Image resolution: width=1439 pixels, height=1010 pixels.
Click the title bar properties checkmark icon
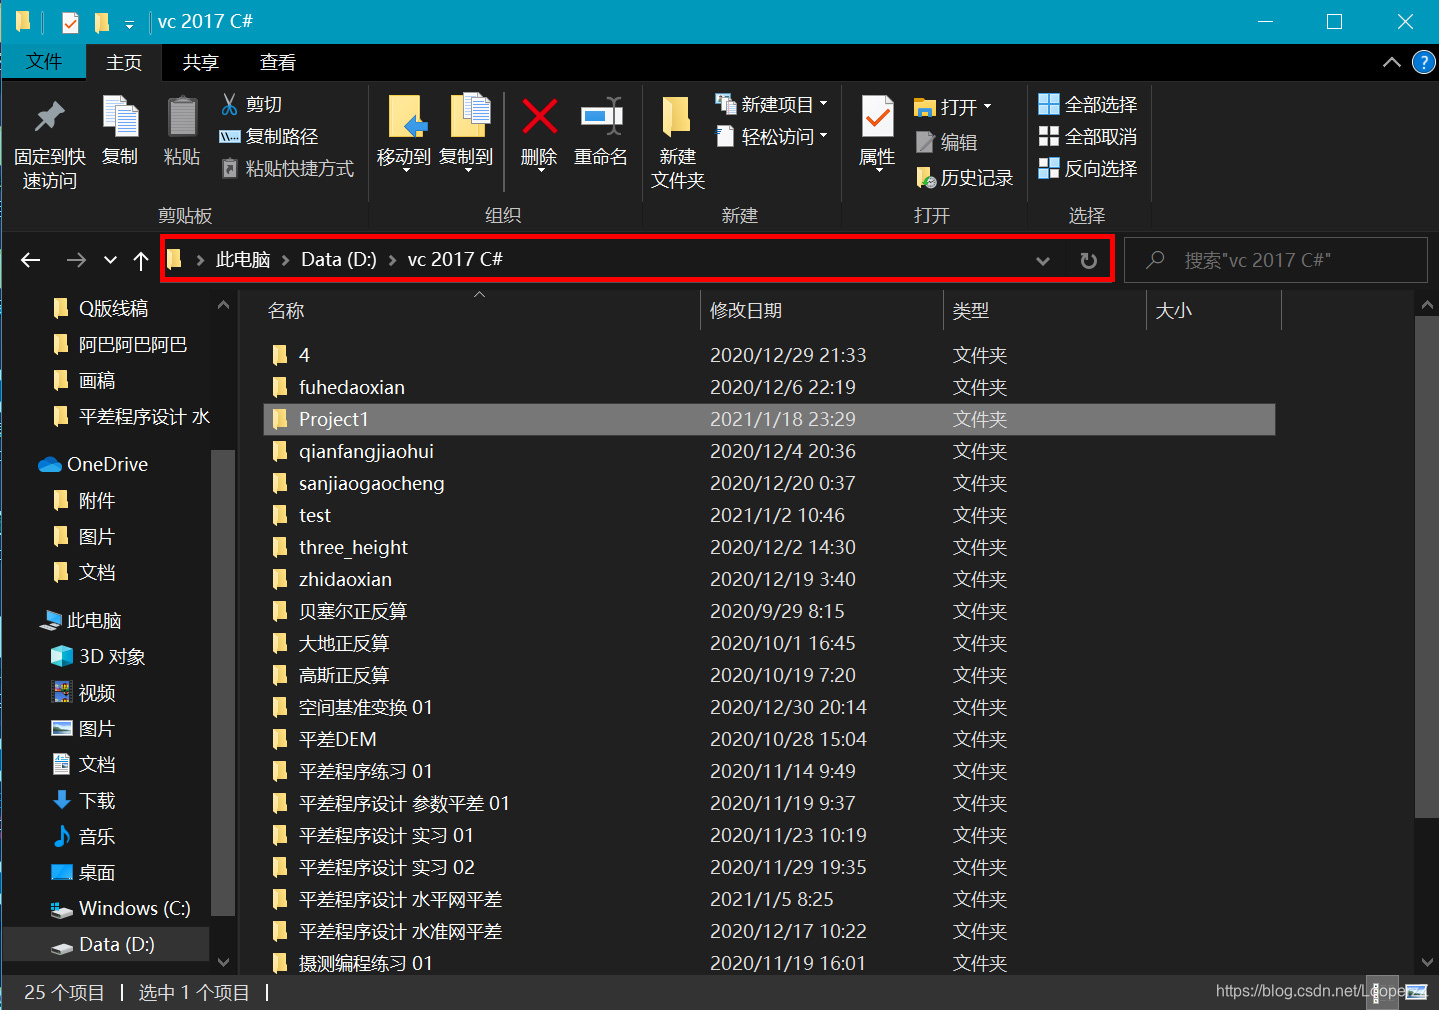(69, 22)
